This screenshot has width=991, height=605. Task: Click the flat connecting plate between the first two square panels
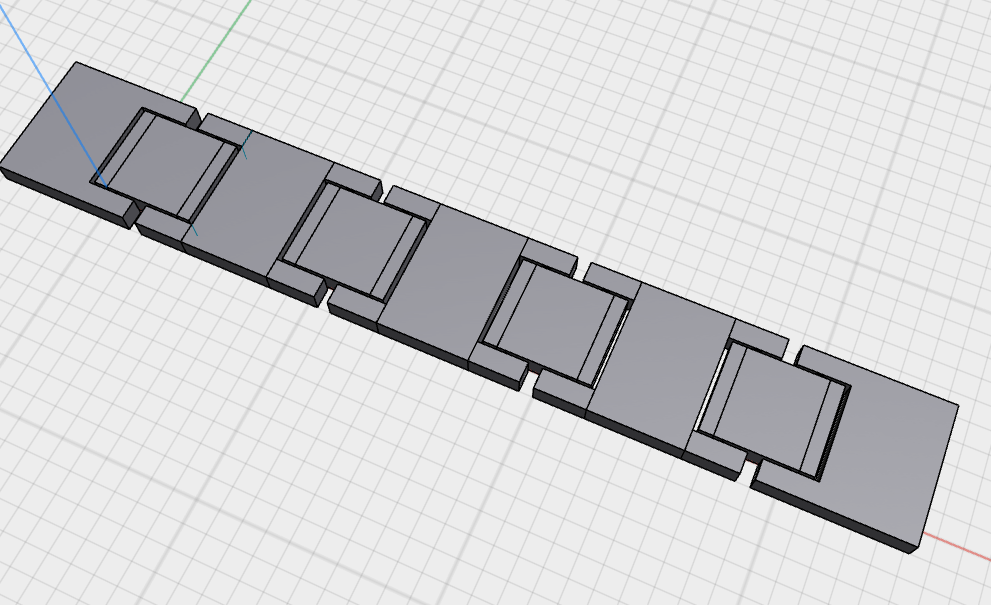pos(259,202)
